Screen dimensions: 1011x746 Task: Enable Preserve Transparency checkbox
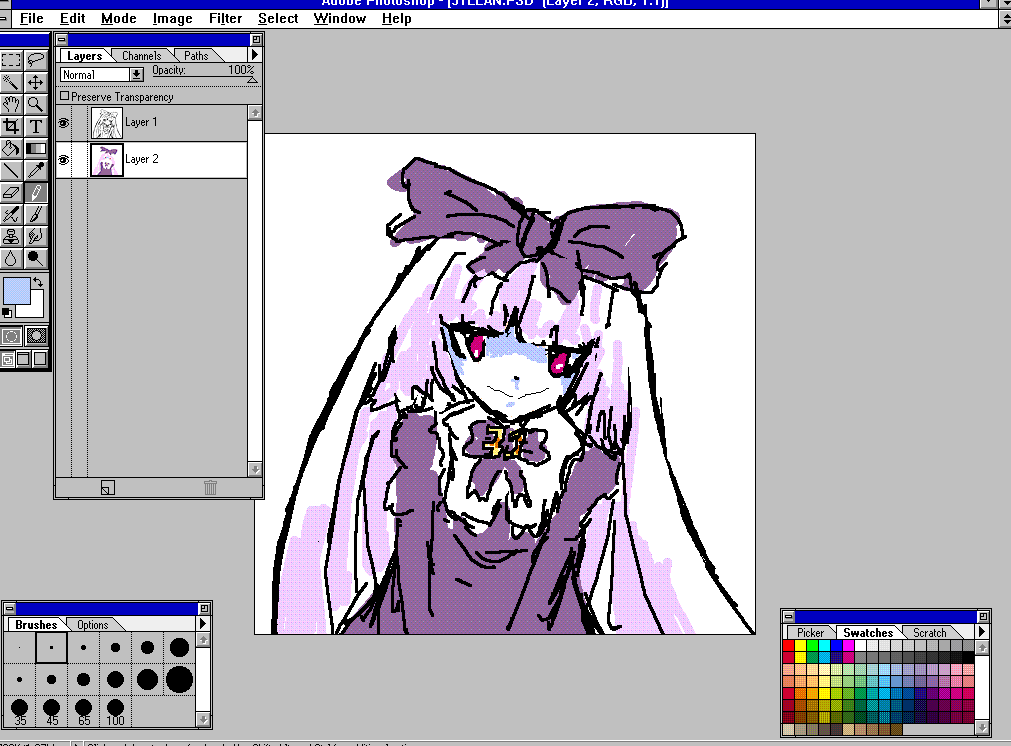click(x=64, y=96)
